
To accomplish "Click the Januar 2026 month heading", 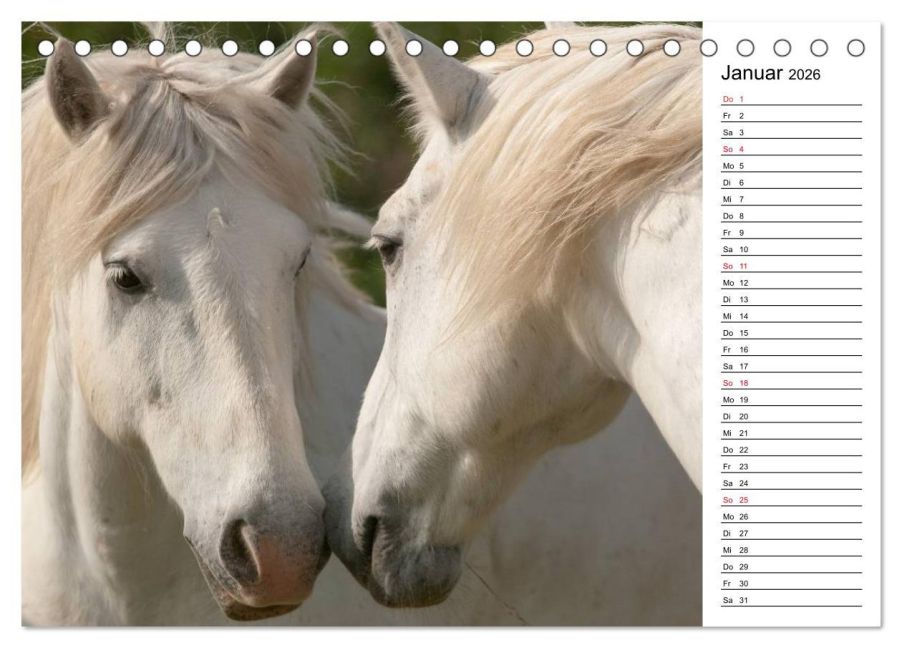I will [x=770, y=73].
